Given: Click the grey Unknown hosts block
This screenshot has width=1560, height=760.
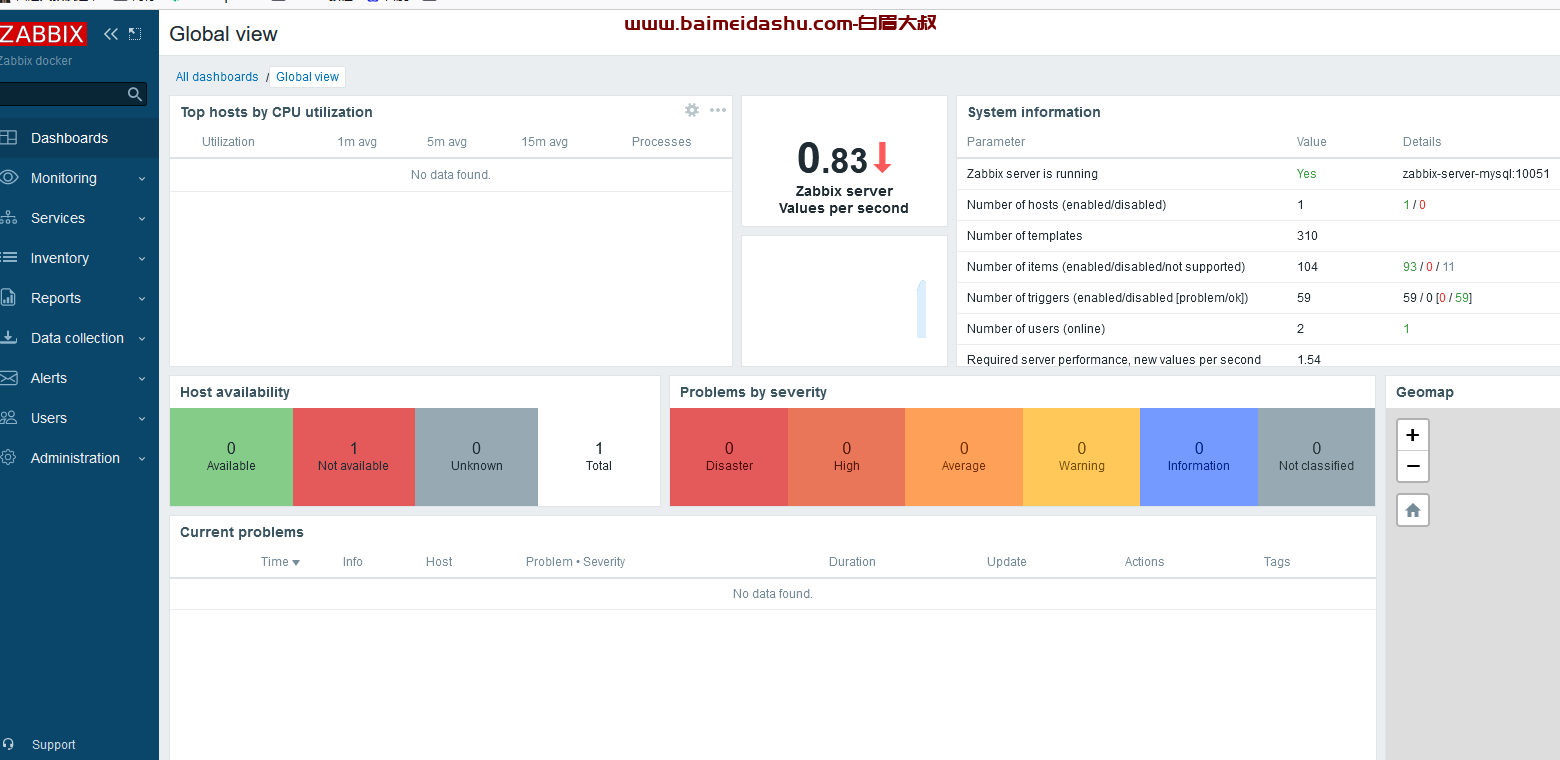Looking at the screenshot, I should [477, 457].
